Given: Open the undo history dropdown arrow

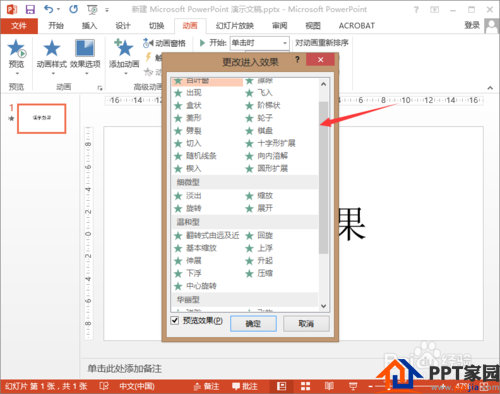Looking at the screenshot, I should 59,9.
